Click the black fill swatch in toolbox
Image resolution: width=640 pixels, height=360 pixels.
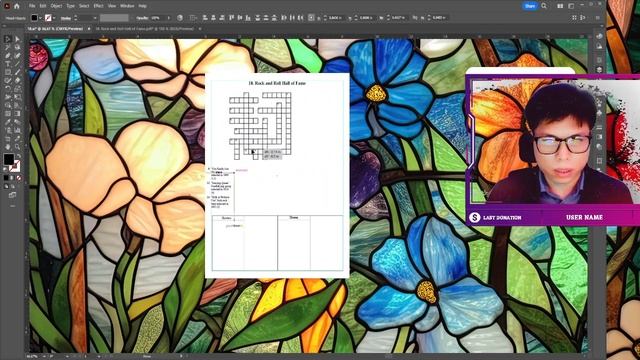(9, 159)
